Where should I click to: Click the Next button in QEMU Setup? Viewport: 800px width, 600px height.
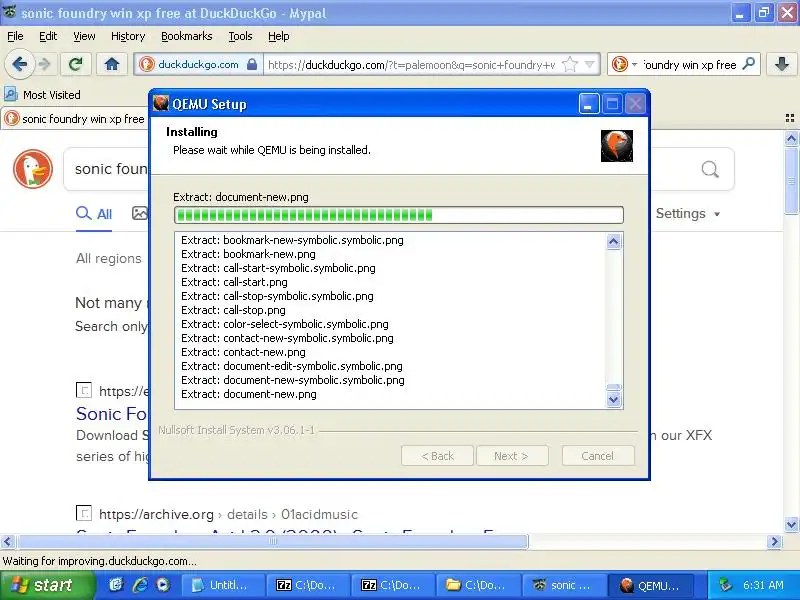pyautogui.click(x=512, y=456)
